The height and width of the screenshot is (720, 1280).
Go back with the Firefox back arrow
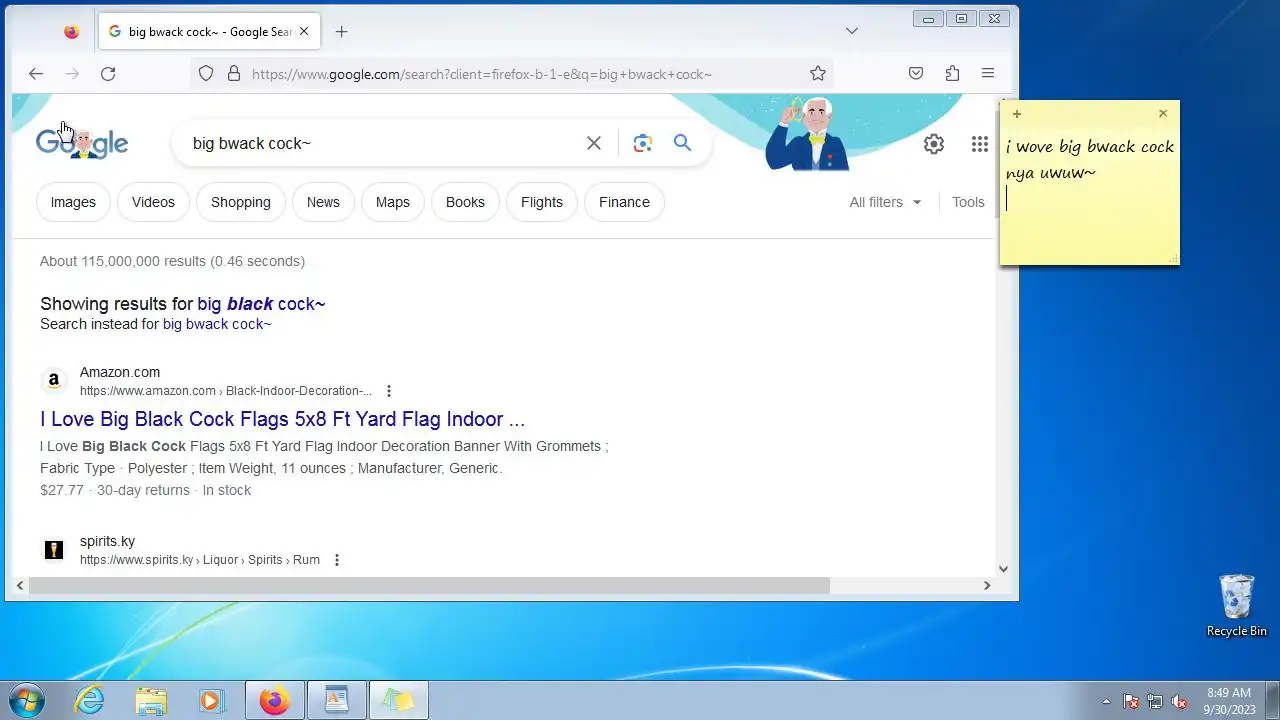[36, 73]
